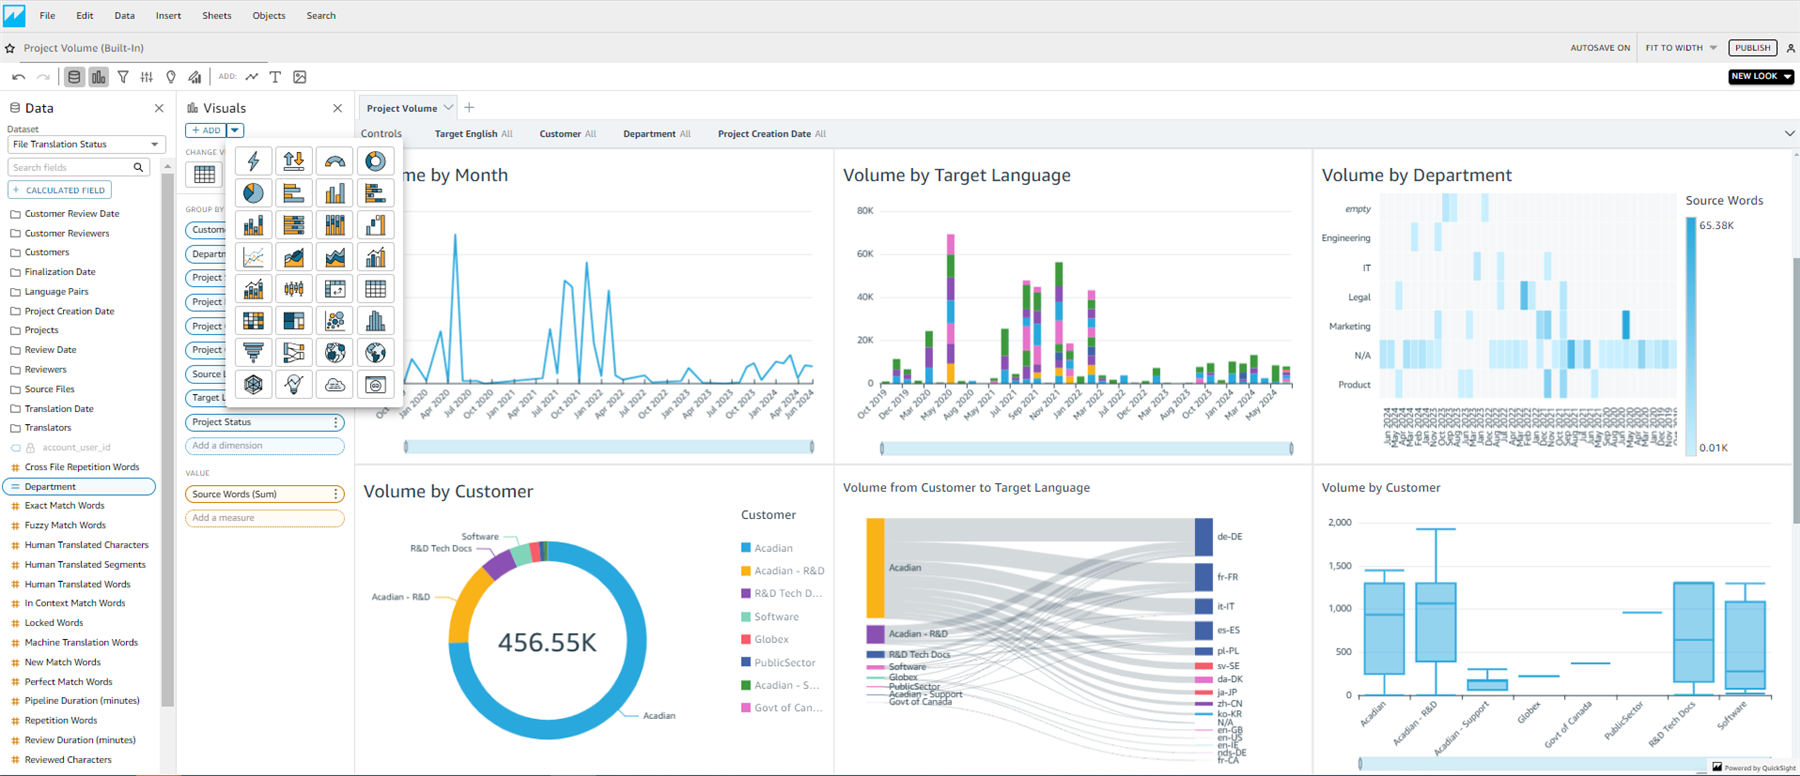
Task: Select the funnel chart visual type
Action: [254, 352]
